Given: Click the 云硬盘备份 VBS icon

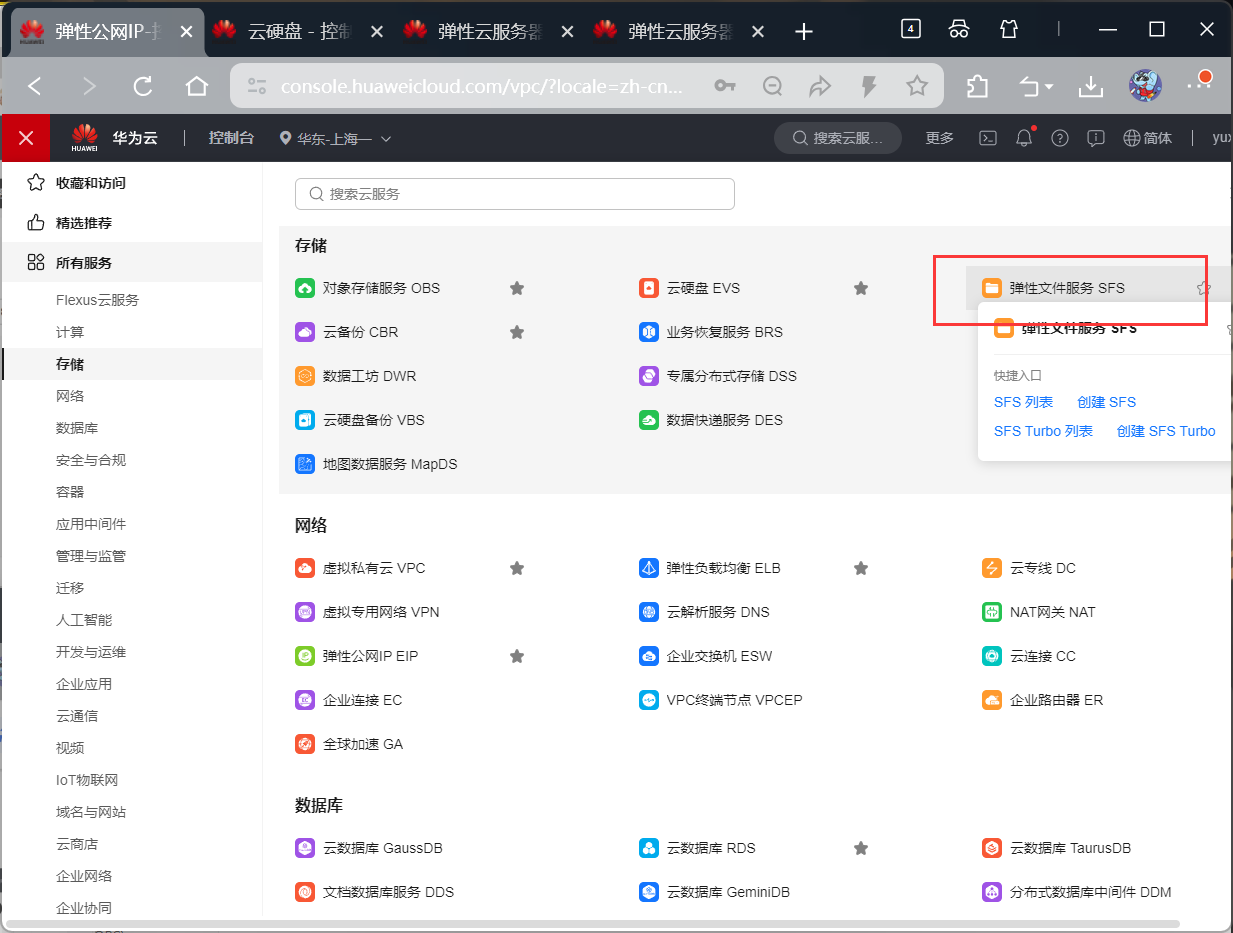Looking at the screenshot, I should point(305,420).
